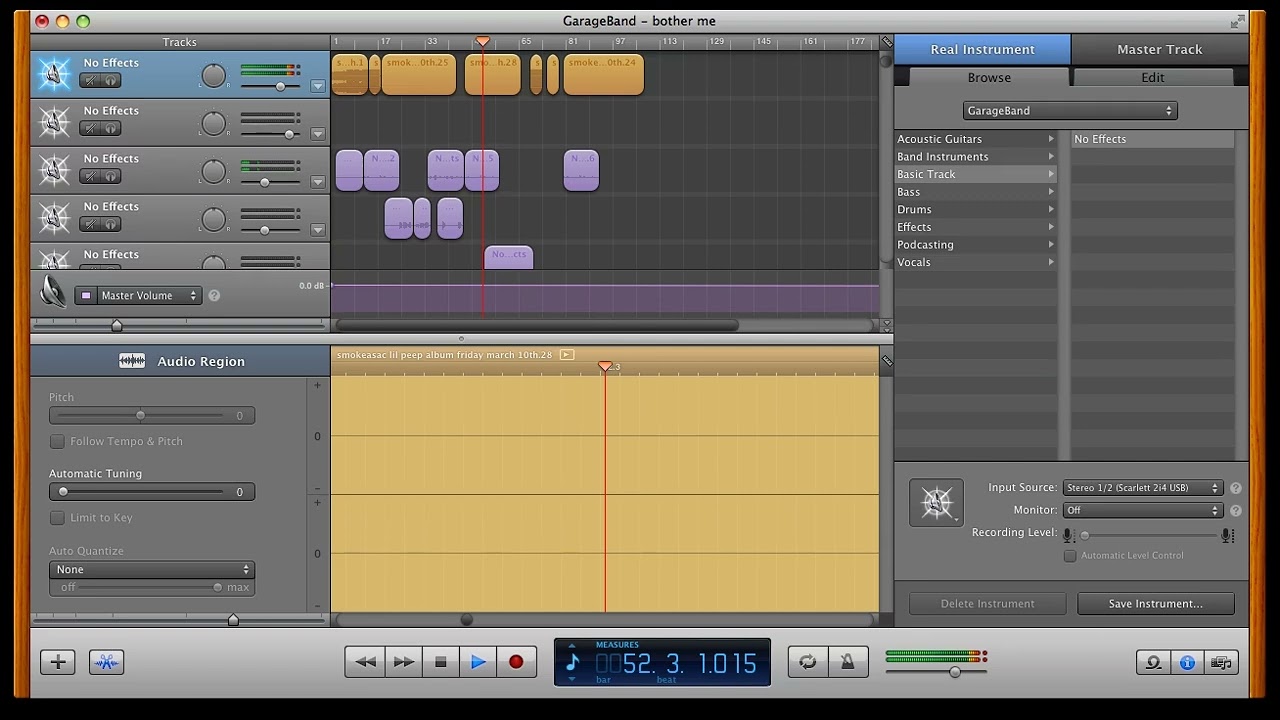Click Delete Instrument button

pyautogui.click(x=987, y=604)
